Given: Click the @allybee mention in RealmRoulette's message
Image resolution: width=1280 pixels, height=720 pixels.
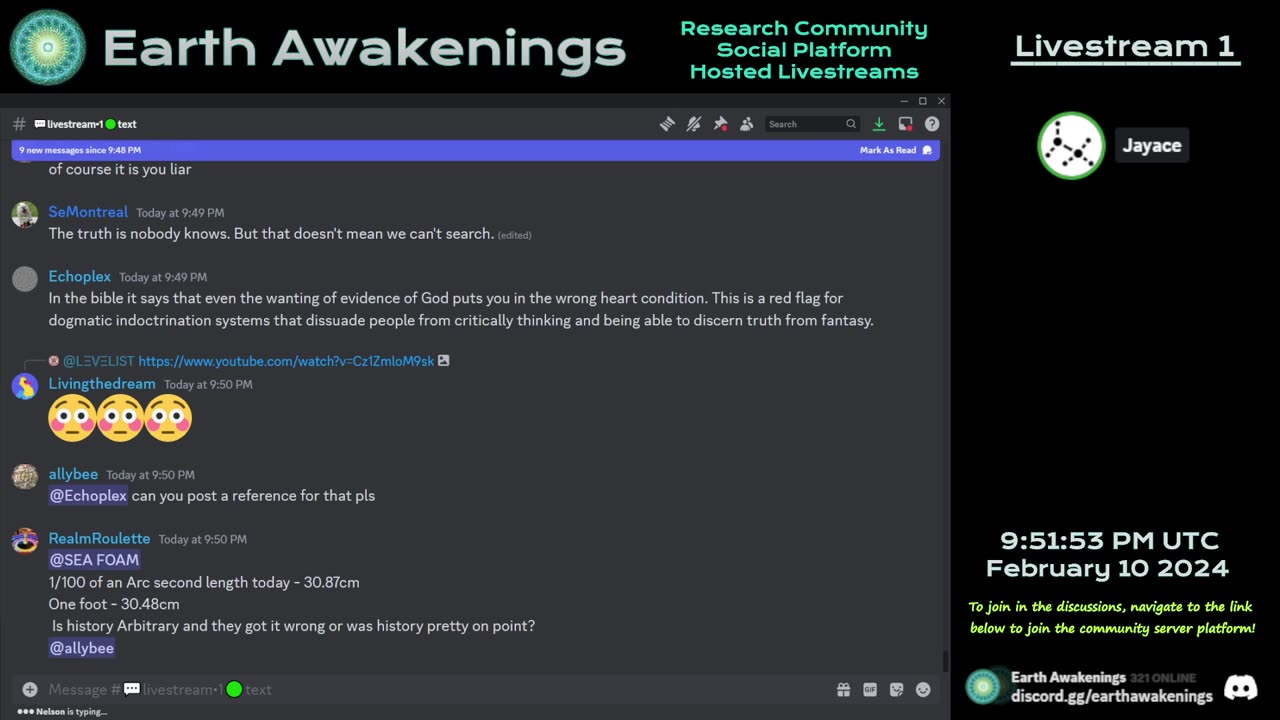Looking at the screenshot, I should coord(81,648).
